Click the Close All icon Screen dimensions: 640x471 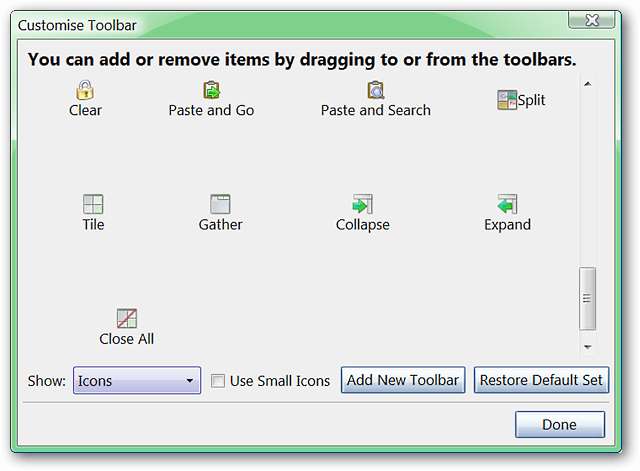(x=126, y=318)
